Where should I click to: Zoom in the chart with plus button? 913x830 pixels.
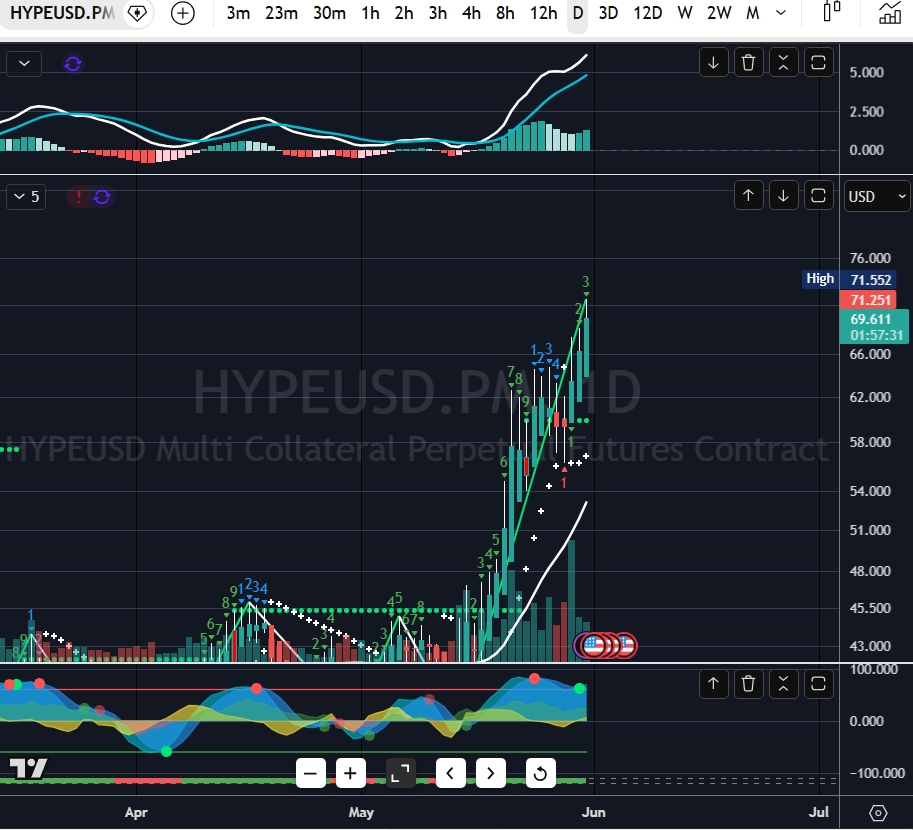tap(350, 774)
